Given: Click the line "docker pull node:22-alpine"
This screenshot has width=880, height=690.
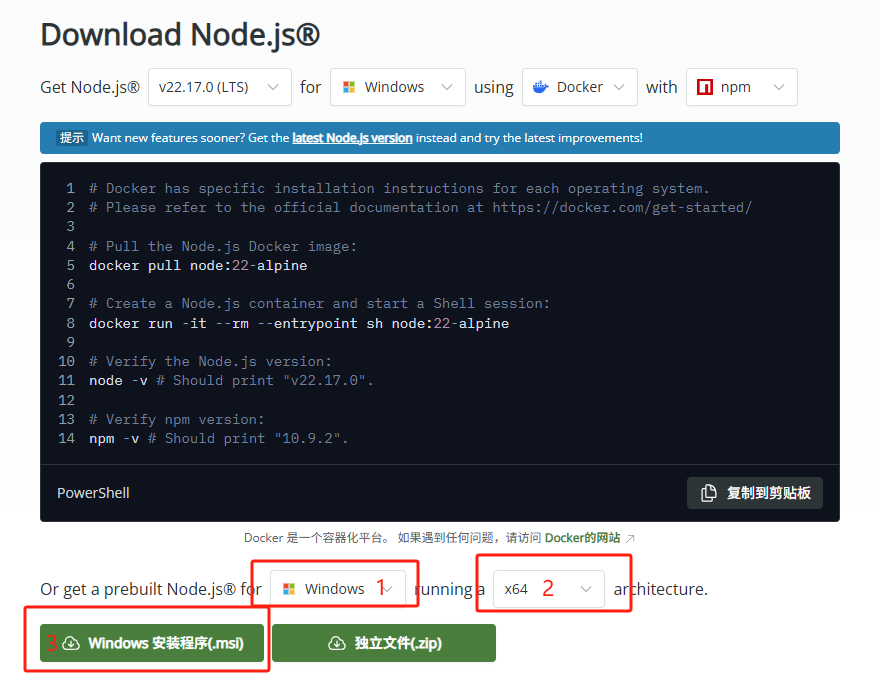Looking at the screenshot, I should [198, 266].
